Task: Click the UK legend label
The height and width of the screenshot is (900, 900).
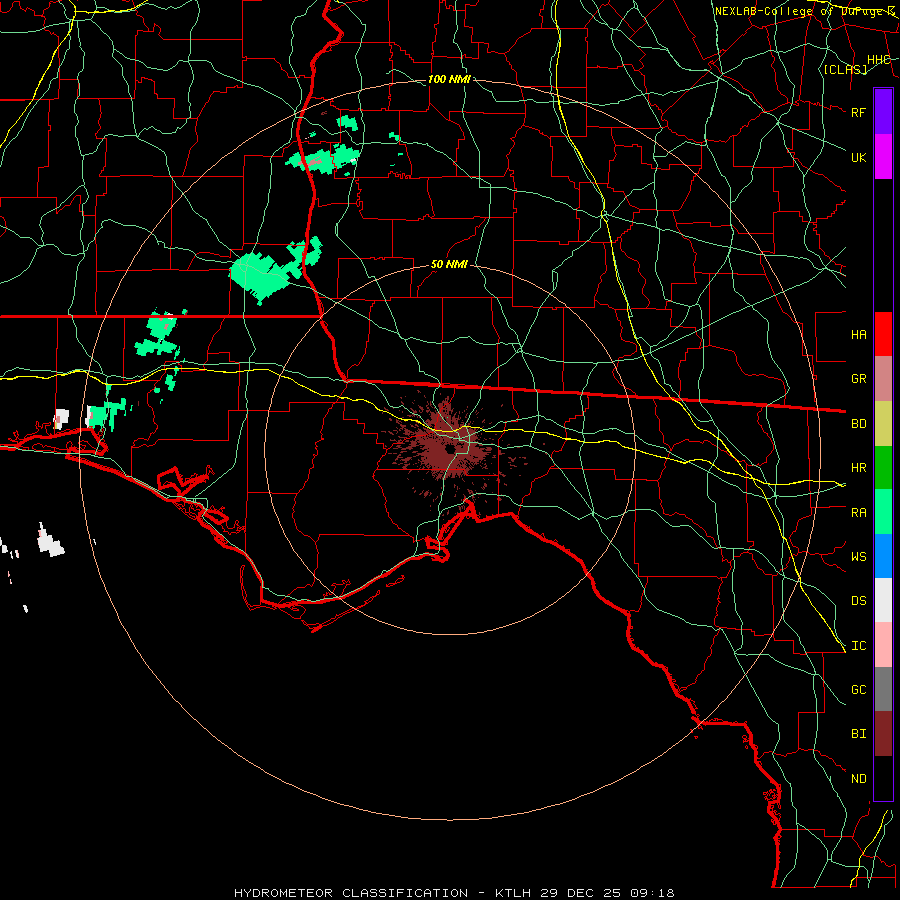Action: 858,157
